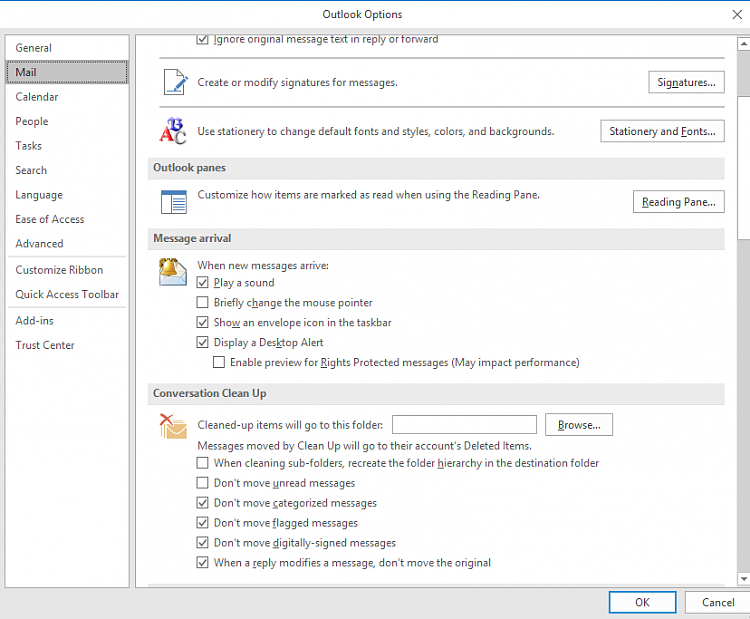Toggle Display a Desktop Alert checkbox
This screenshot has height=619, width=750.
pos(202,343)
